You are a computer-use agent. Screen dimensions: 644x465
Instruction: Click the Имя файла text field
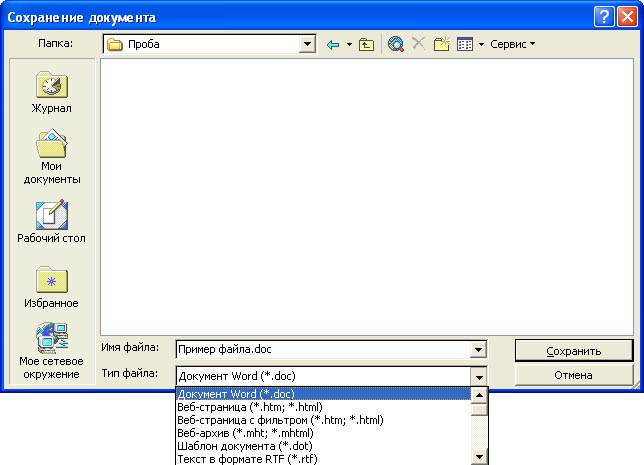(320, 349)
